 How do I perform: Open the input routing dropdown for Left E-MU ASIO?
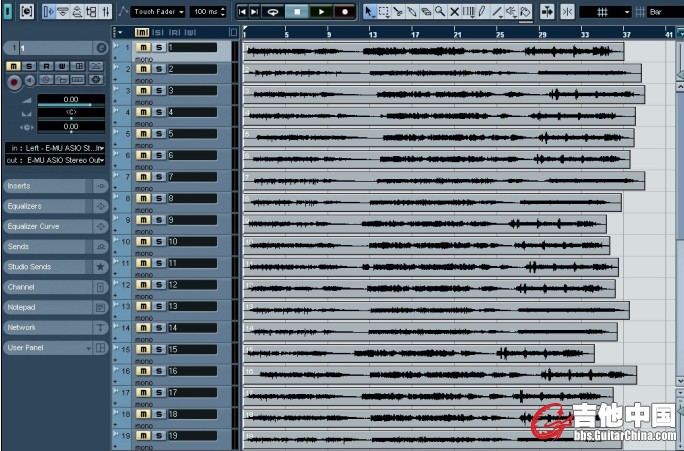point(54,147)
